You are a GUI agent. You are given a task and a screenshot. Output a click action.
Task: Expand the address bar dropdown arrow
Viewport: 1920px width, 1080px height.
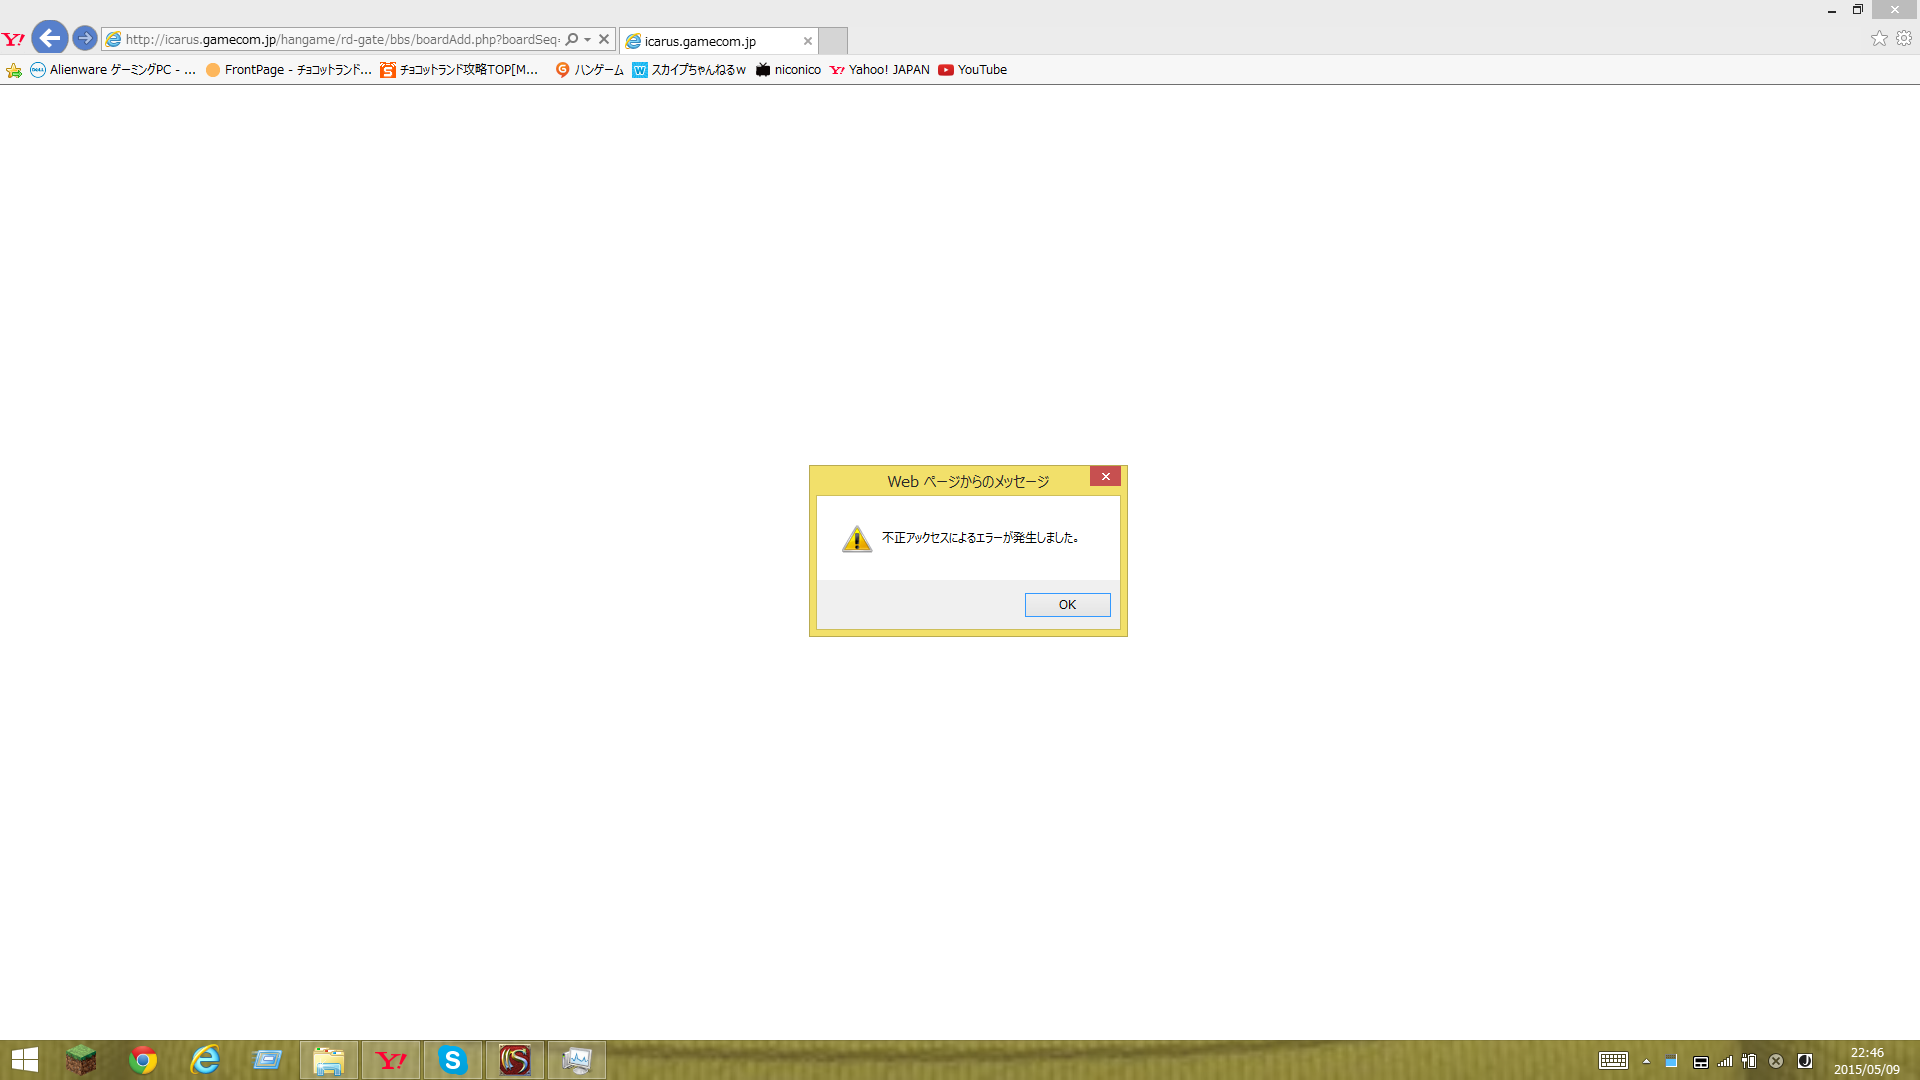pyautogui.click(x=588, y=39)
